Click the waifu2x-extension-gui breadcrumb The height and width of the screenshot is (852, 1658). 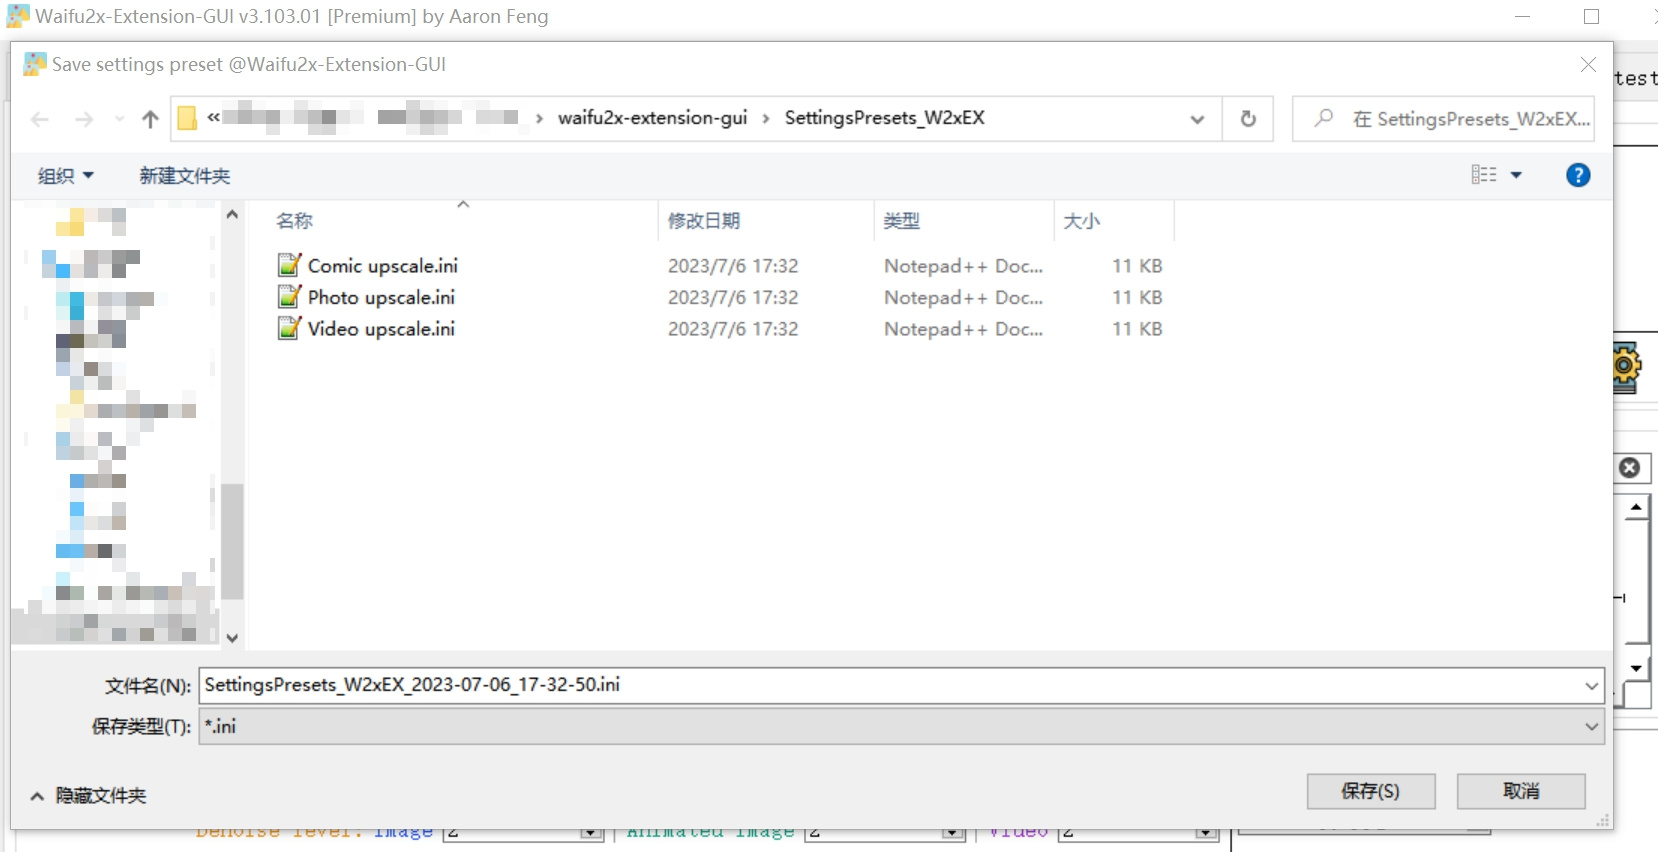(x=652, y=118)
